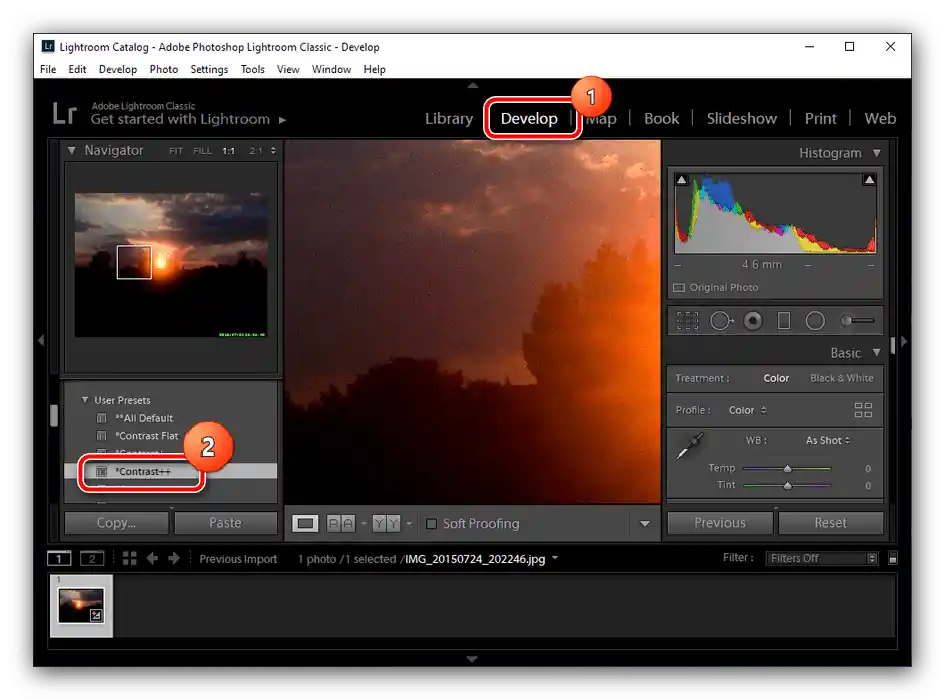Toggle the histogram highlight clipping indicator
945x700 pixels.
tap(869, 180)
